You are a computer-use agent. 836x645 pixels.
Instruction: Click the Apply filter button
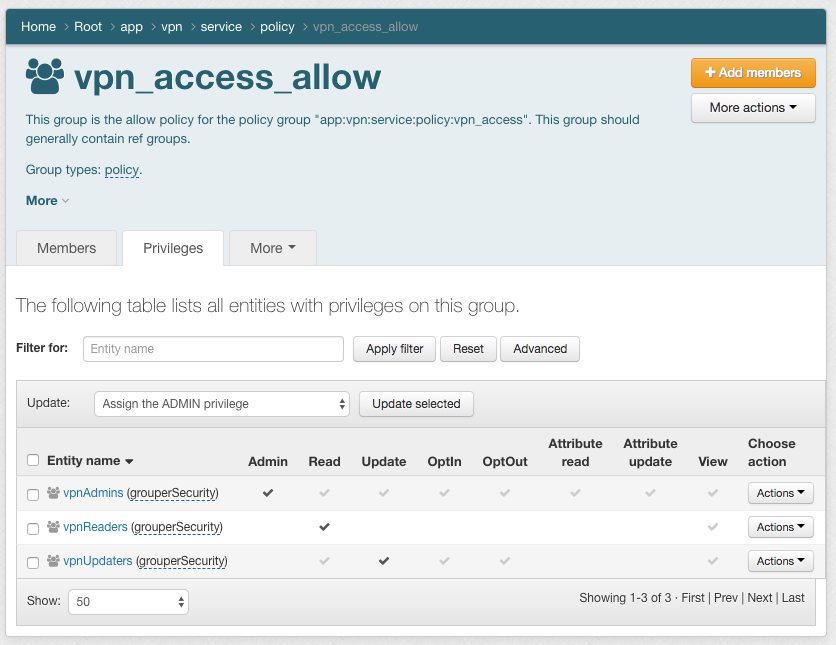(x=394, y=349)
